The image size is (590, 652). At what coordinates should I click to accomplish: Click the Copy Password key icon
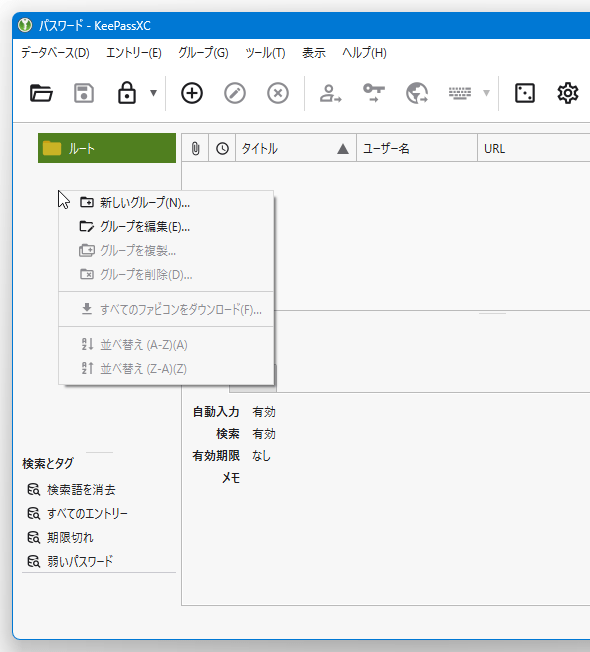374,93
